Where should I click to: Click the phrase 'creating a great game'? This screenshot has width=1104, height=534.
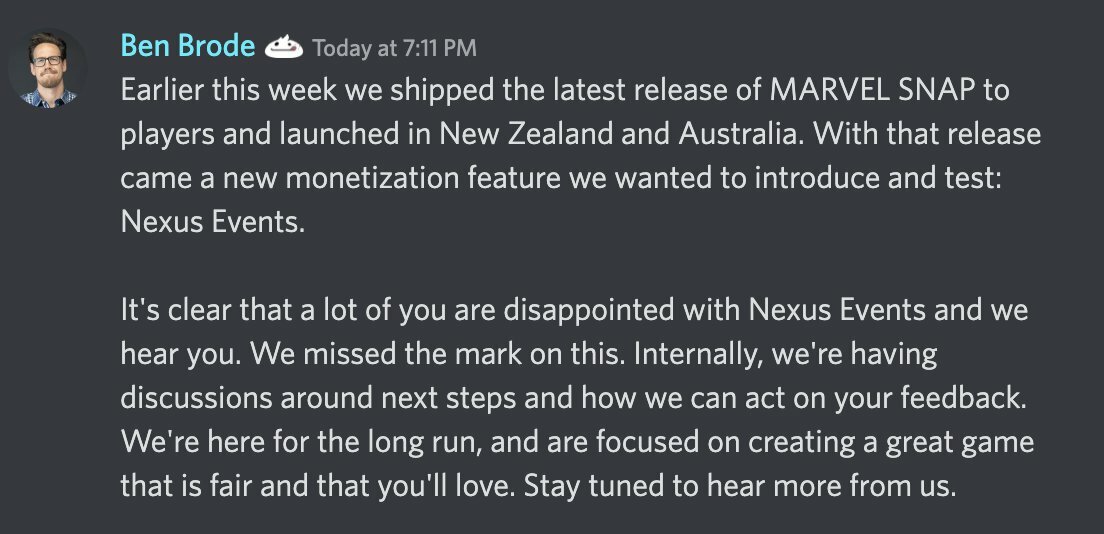pyautogui.click(x=891, y=443)
